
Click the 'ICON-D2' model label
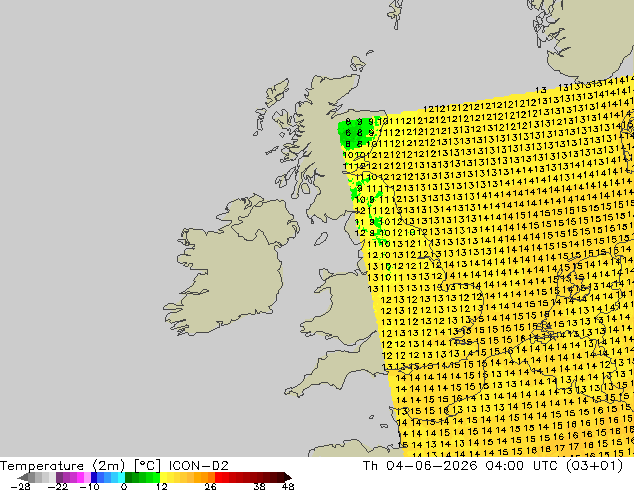click(199, 466)
